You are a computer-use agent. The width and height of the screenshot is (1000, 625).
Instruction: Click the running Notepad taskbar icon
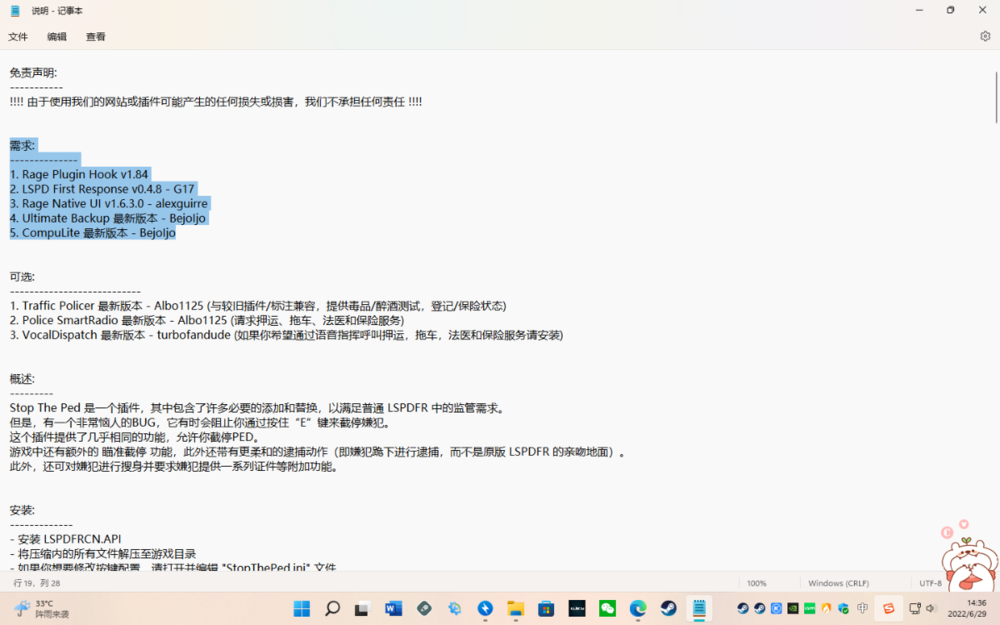699,607
